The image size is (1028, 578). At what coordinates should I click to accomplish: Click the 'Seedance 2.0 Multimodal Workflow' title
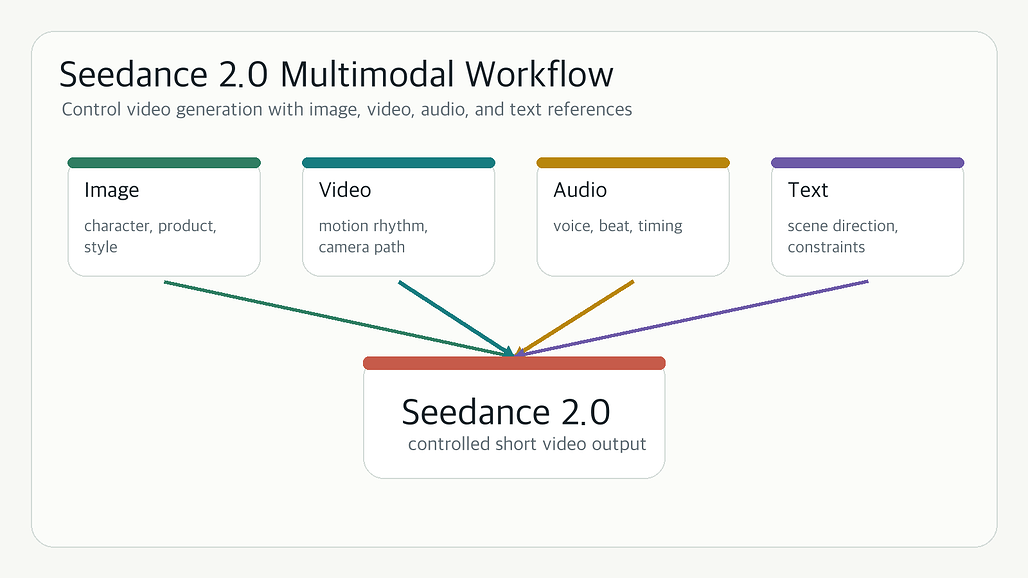pyautogui.click(x=336, y=74)
